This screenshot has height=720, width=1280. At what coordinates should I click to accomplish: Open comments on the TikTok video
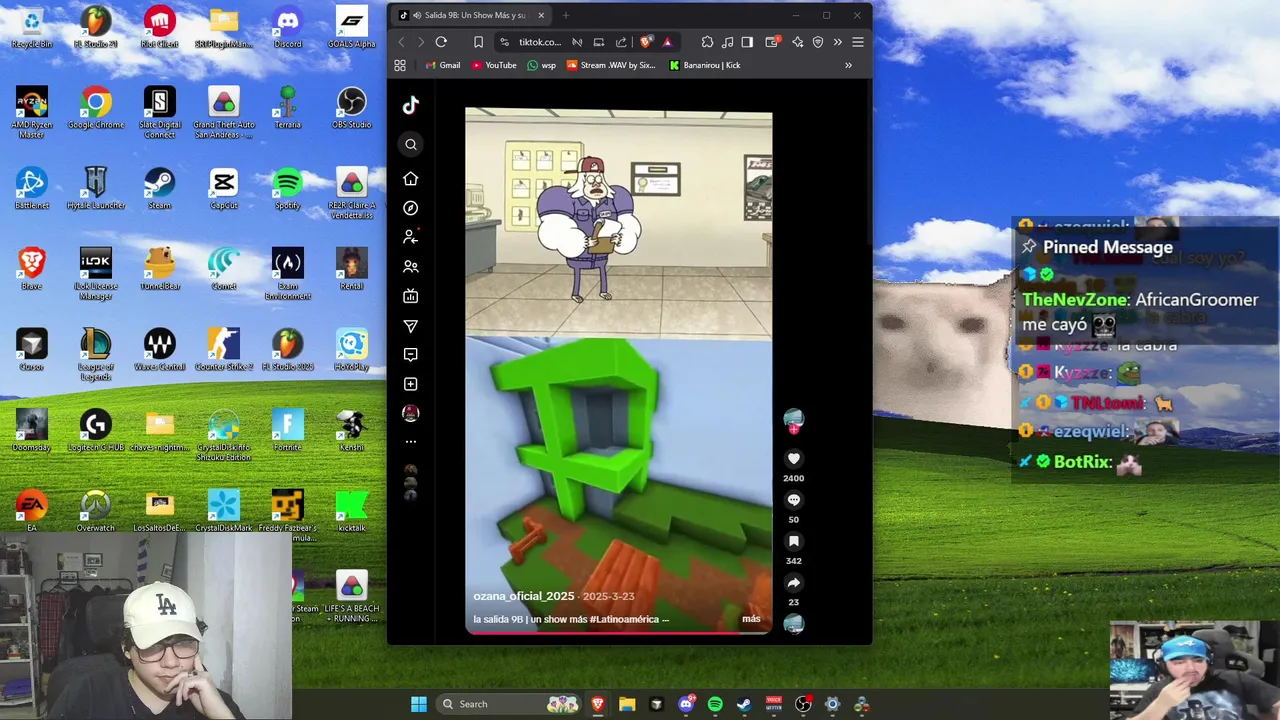(x=793, y=500)
